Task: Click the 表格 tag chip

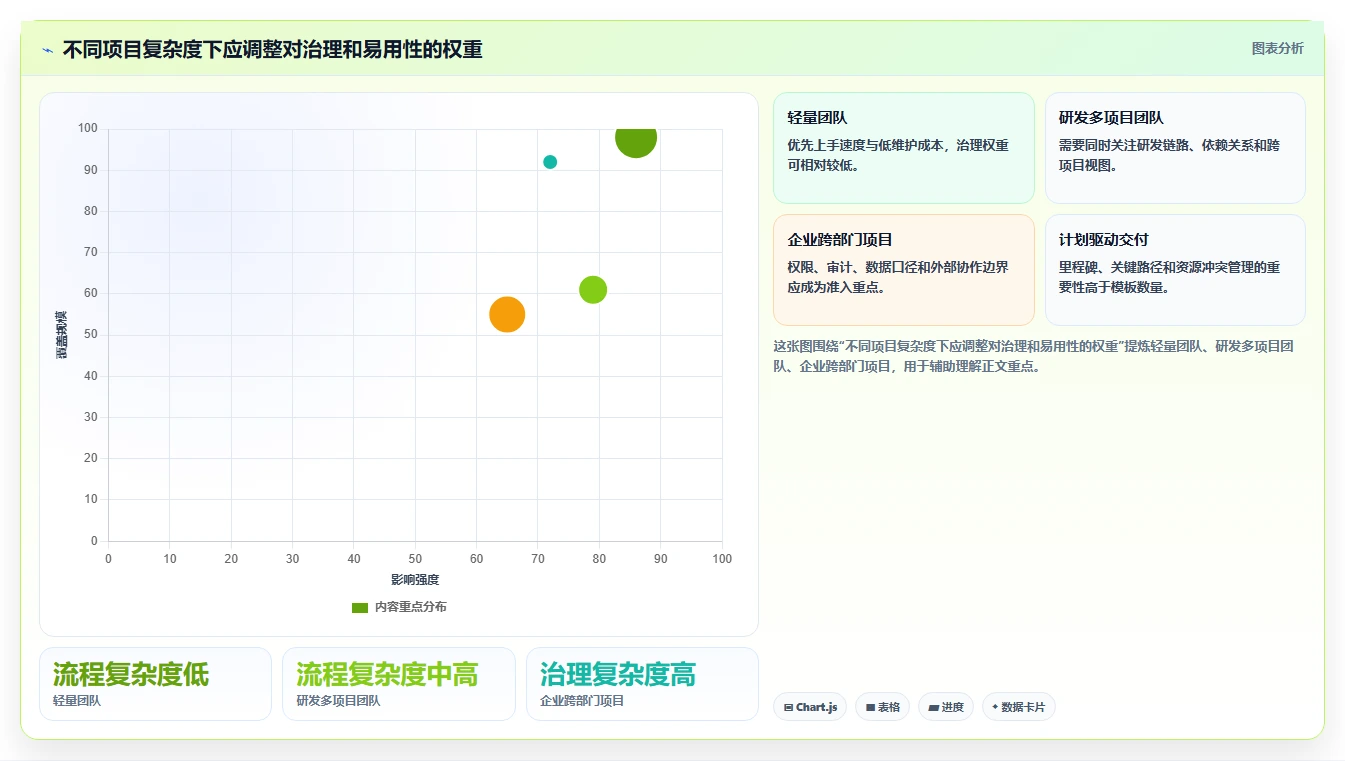Action: (882, 707)
